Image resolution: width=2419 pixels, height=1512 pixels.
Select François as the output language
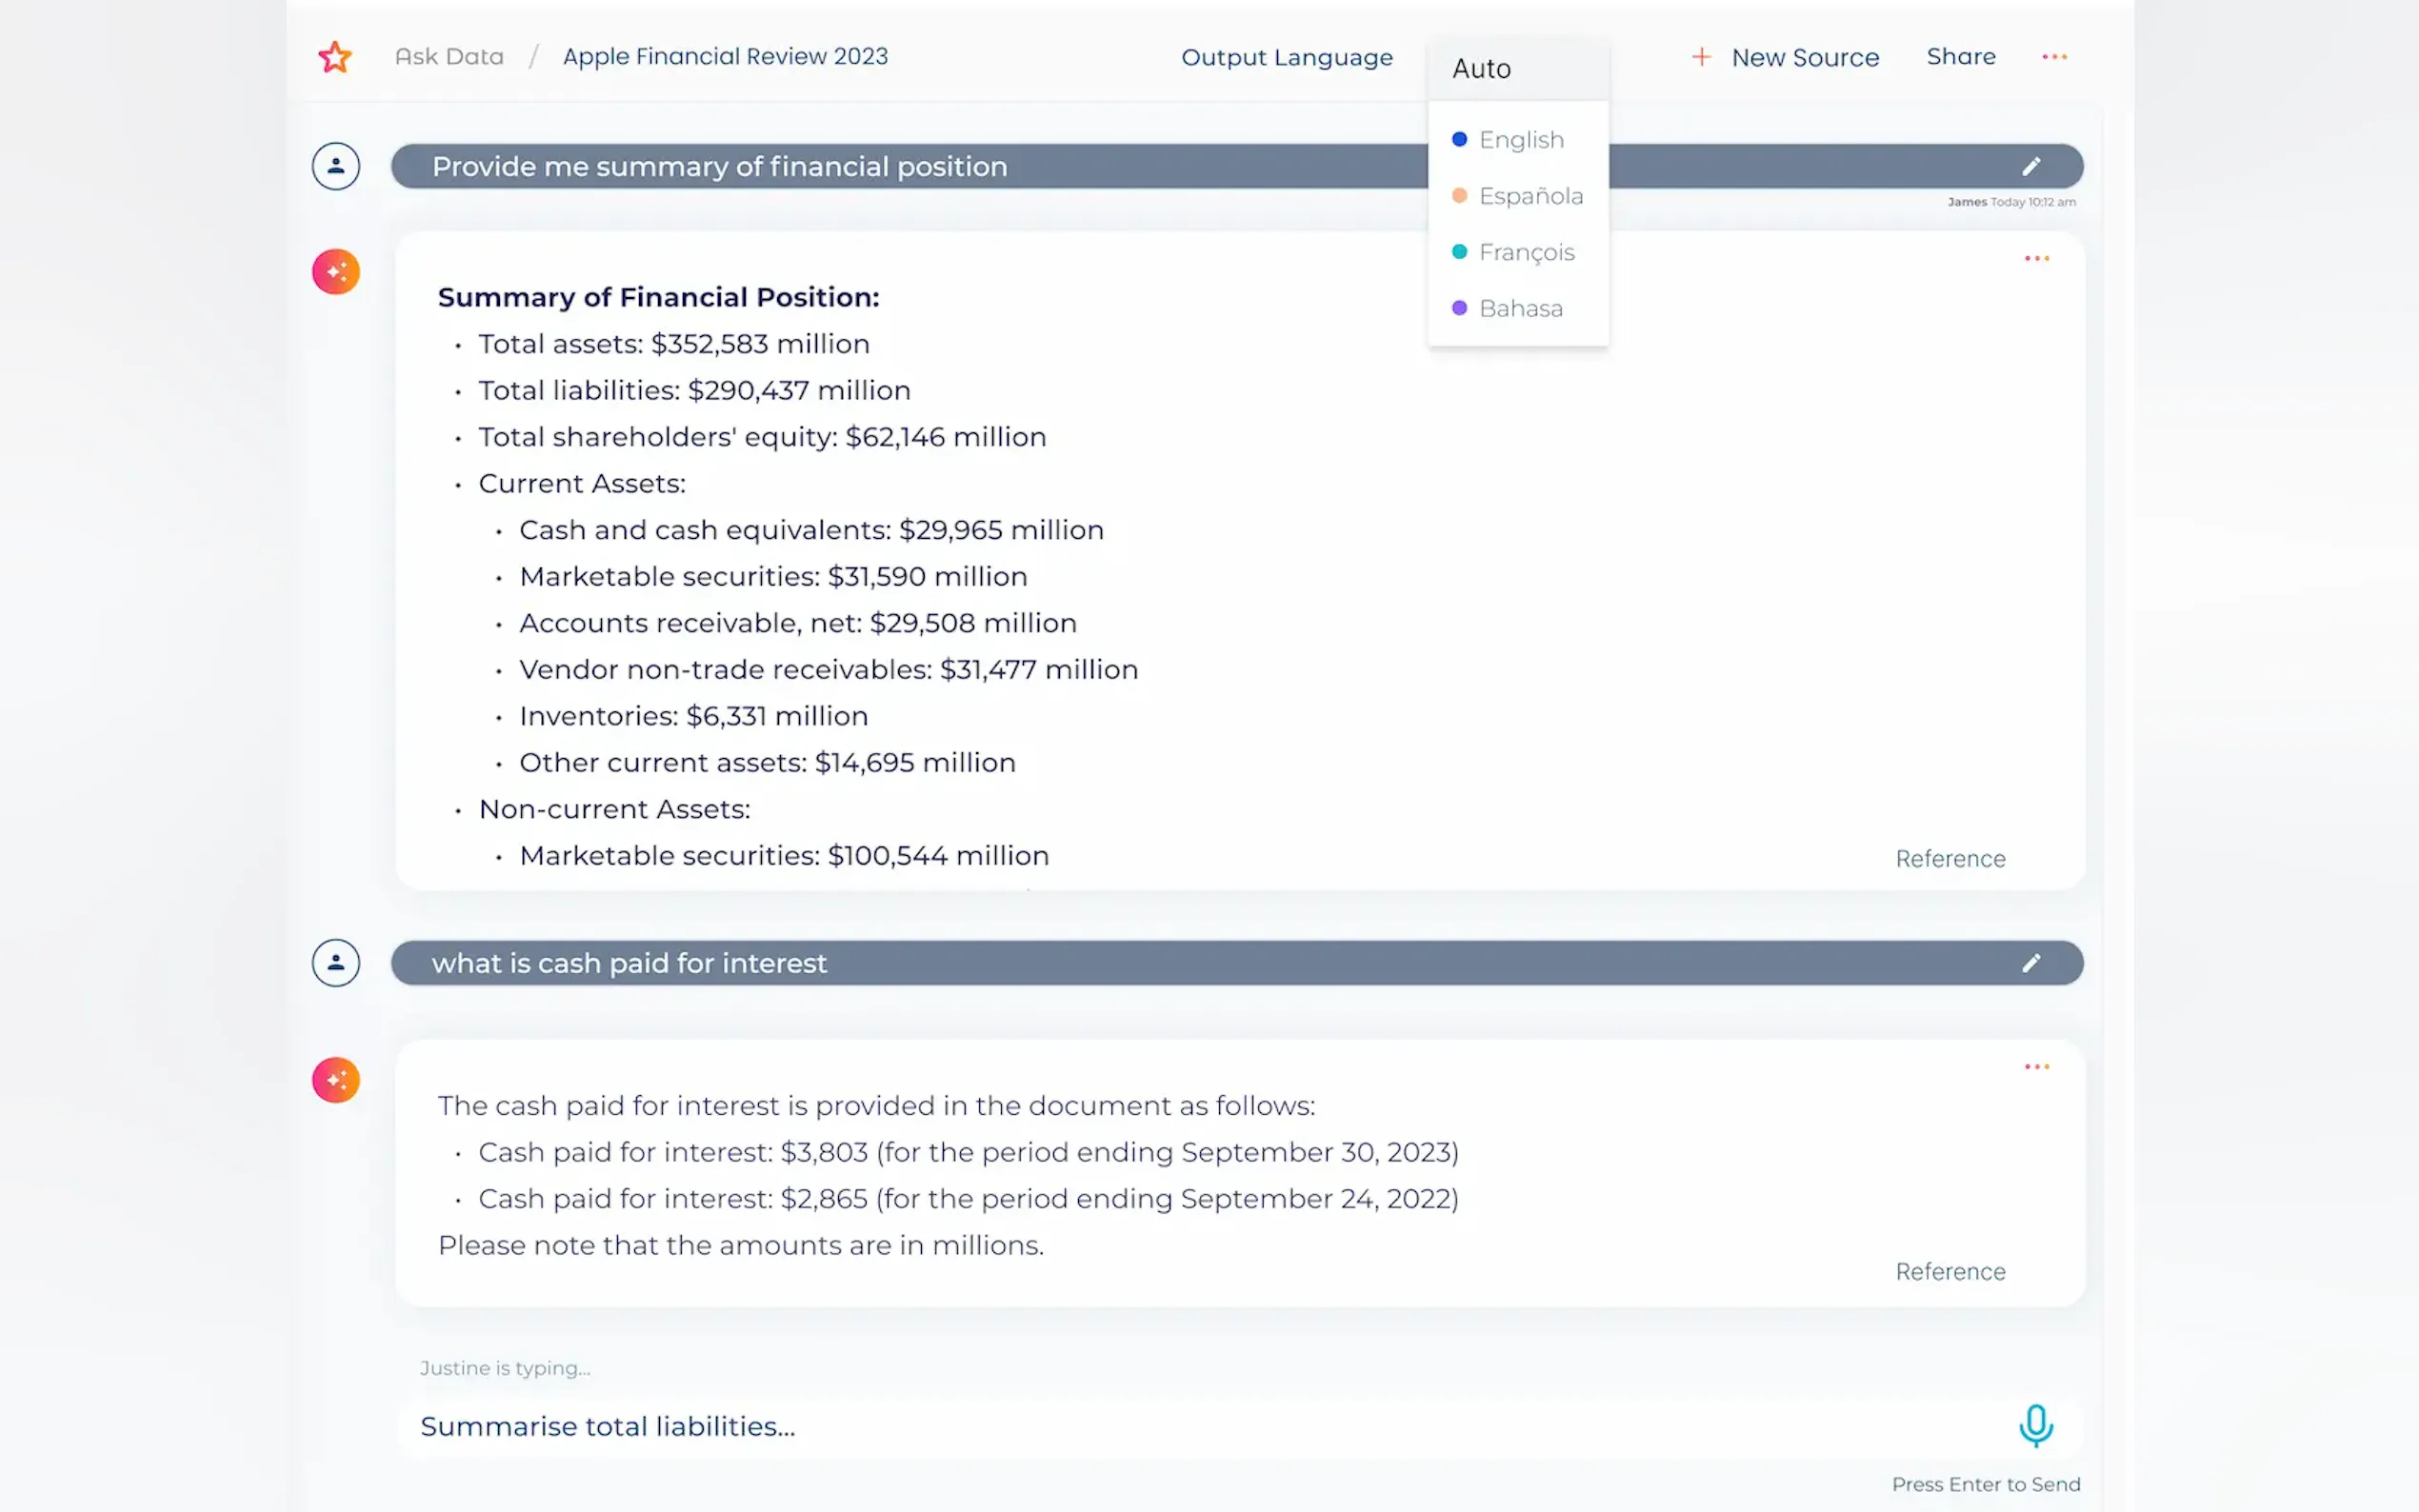tap(1525, 252)
